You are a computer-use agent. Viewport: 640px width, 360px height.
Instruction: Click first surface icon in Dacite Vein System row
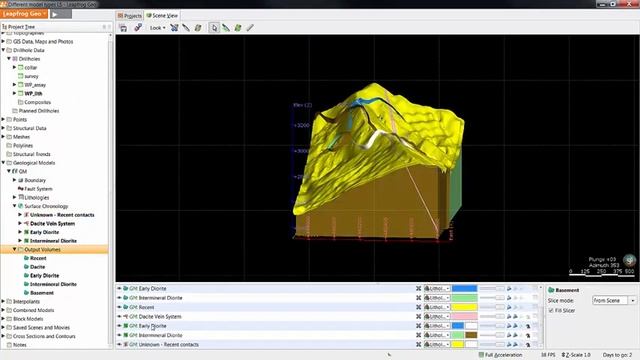[x=509, y=316]
